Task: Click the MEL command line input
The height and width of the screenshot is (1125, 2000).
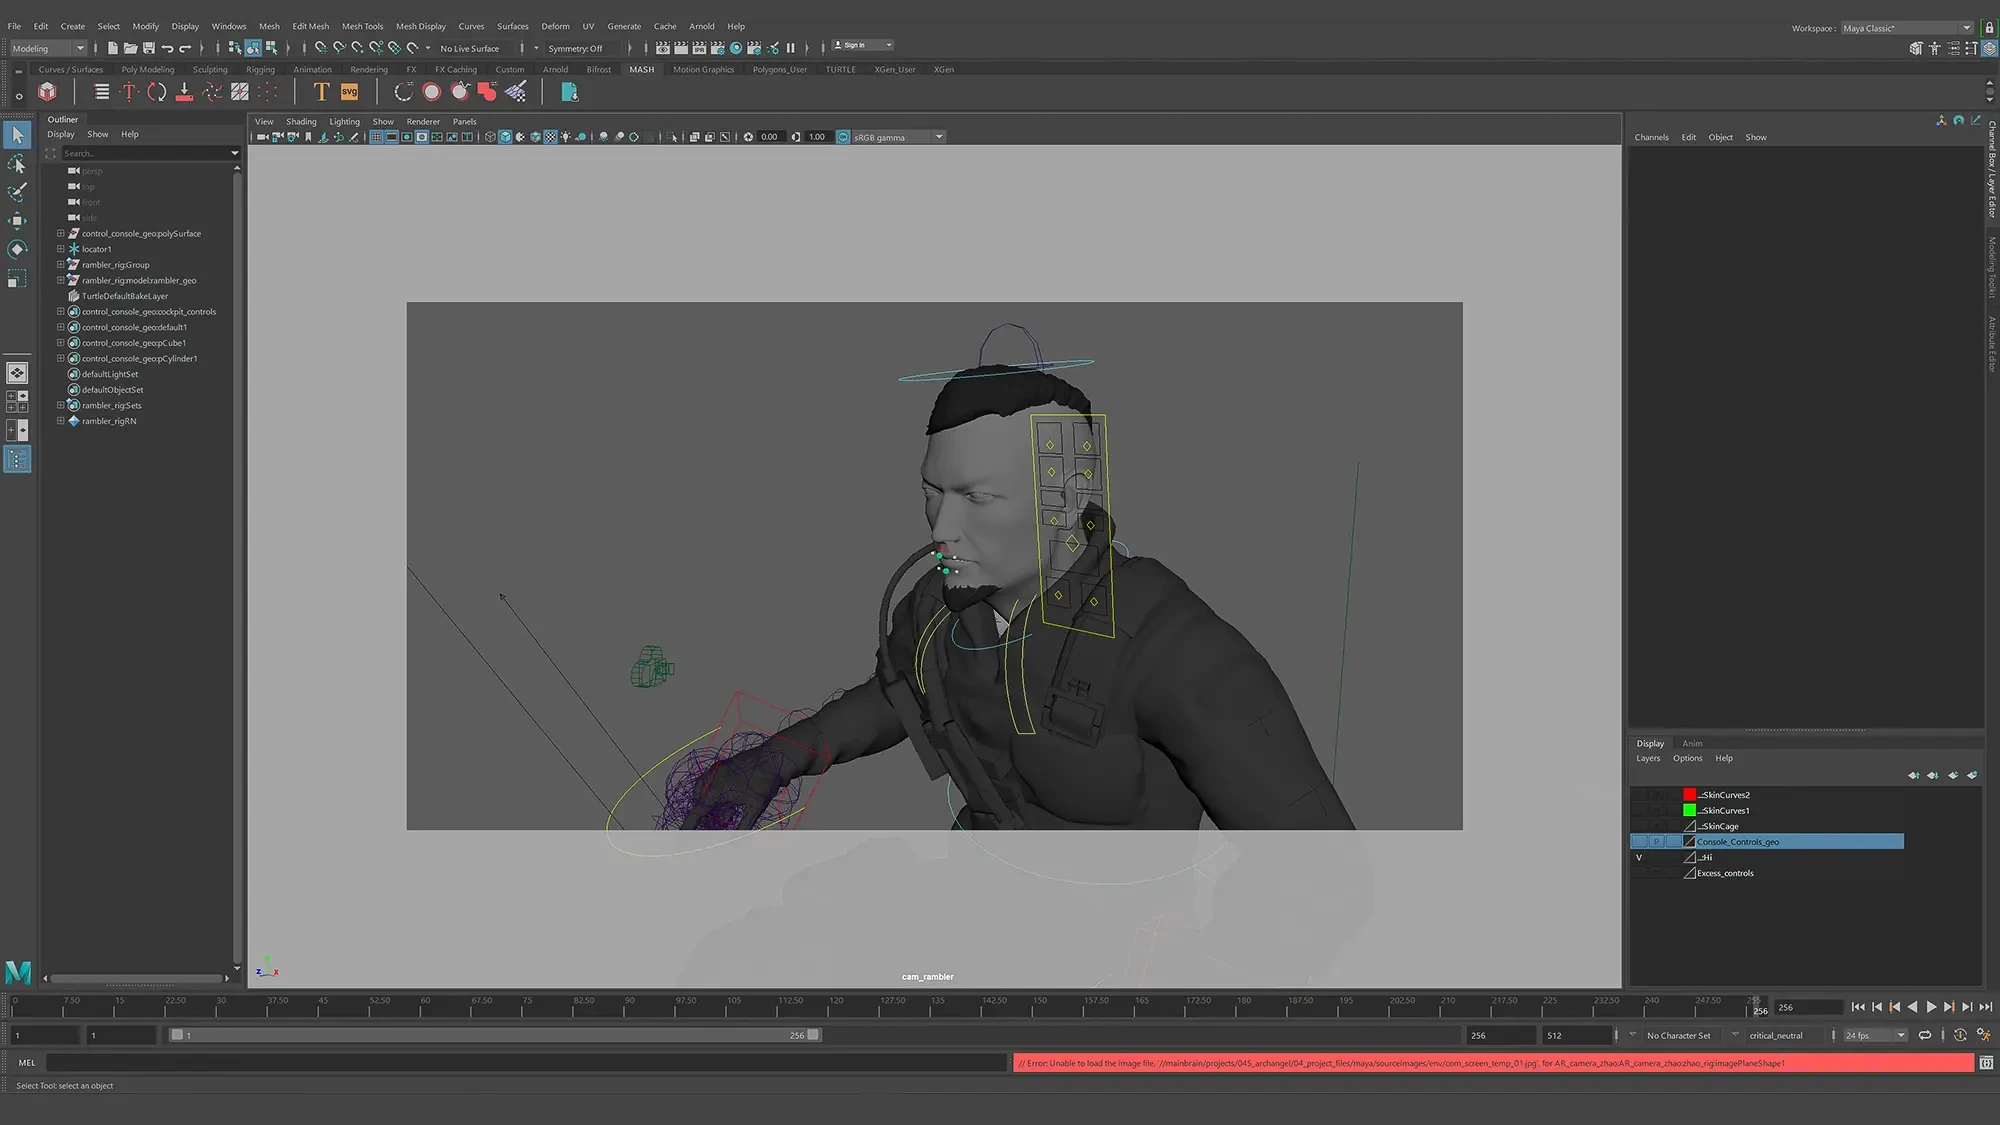Action: click(x=527, y=1063)
